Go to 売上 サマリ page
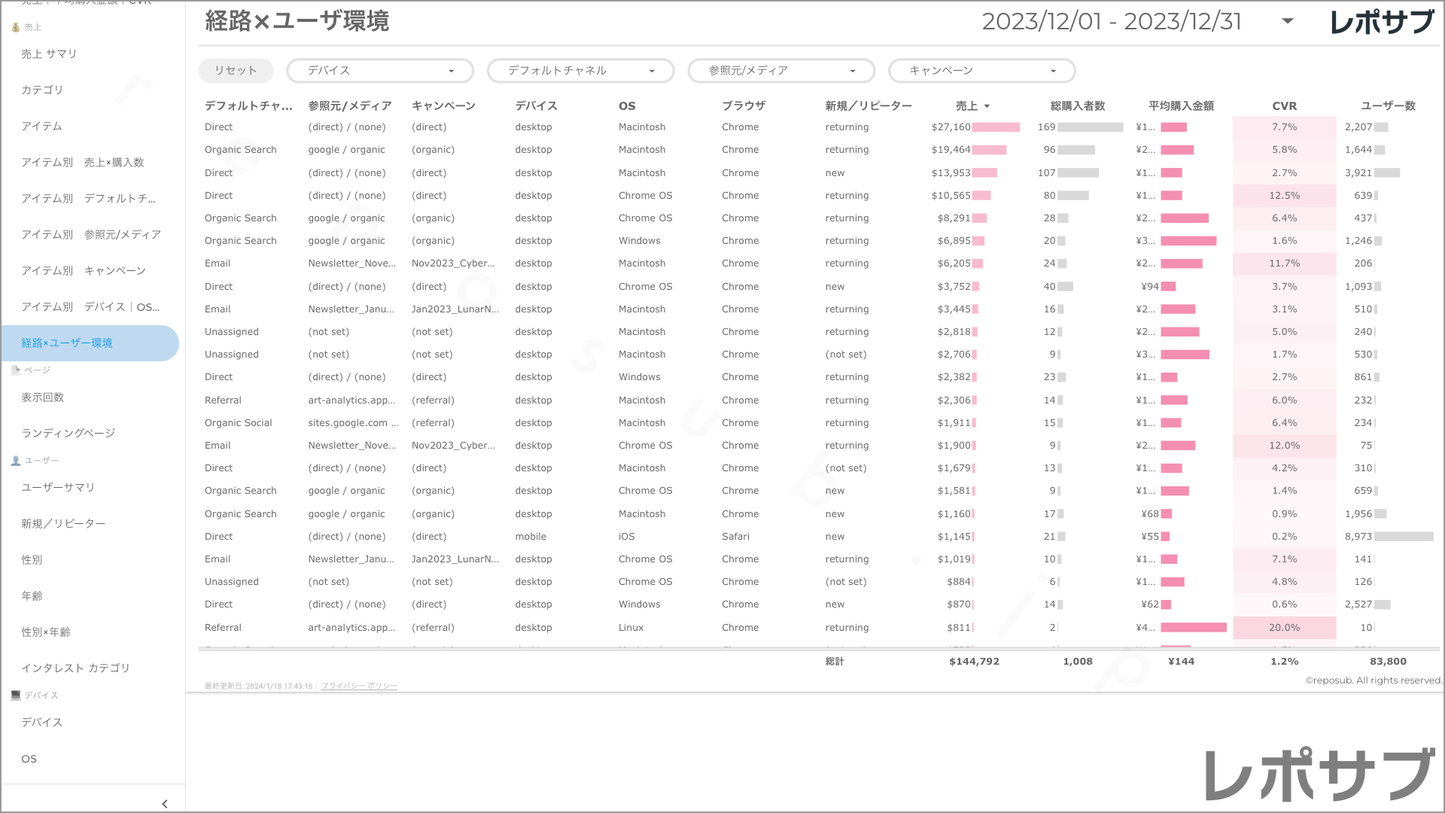 click(x=49, y=54)
